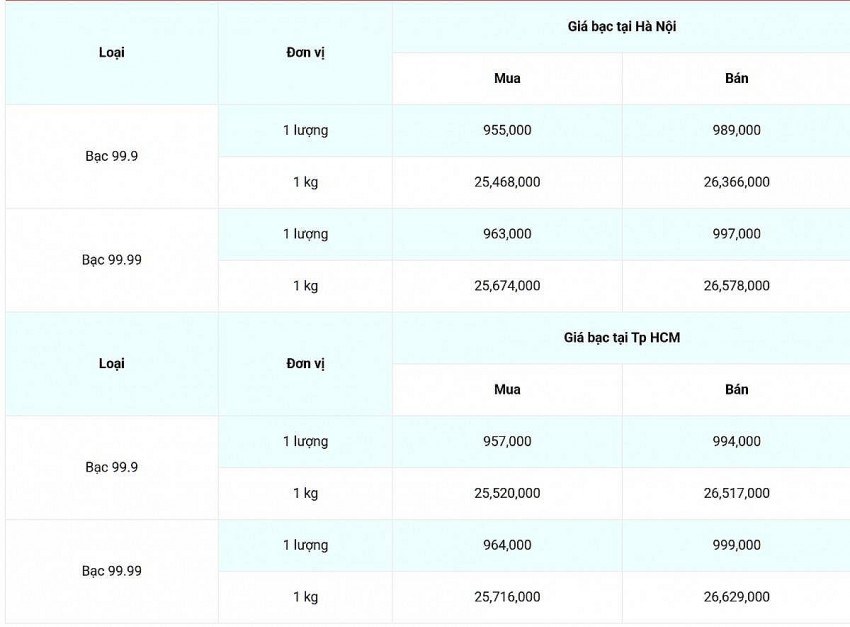Select the 997,000 sell price cell
The image size is (850, 627).
pyautogui.click(x=736, y=234)
